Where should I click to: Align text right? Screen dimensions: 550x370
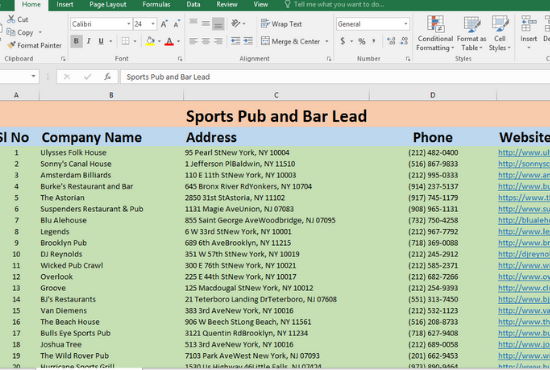[x=218, y=41]
